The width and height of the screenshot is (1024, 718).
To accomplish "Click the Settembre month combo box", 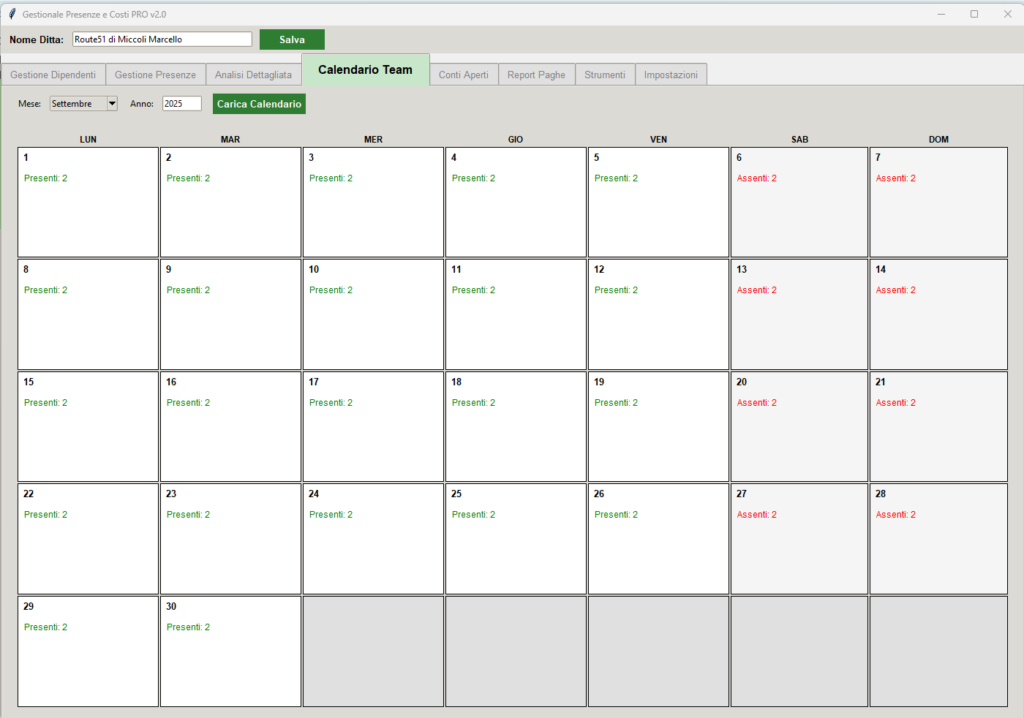I will tap(77, 104).
